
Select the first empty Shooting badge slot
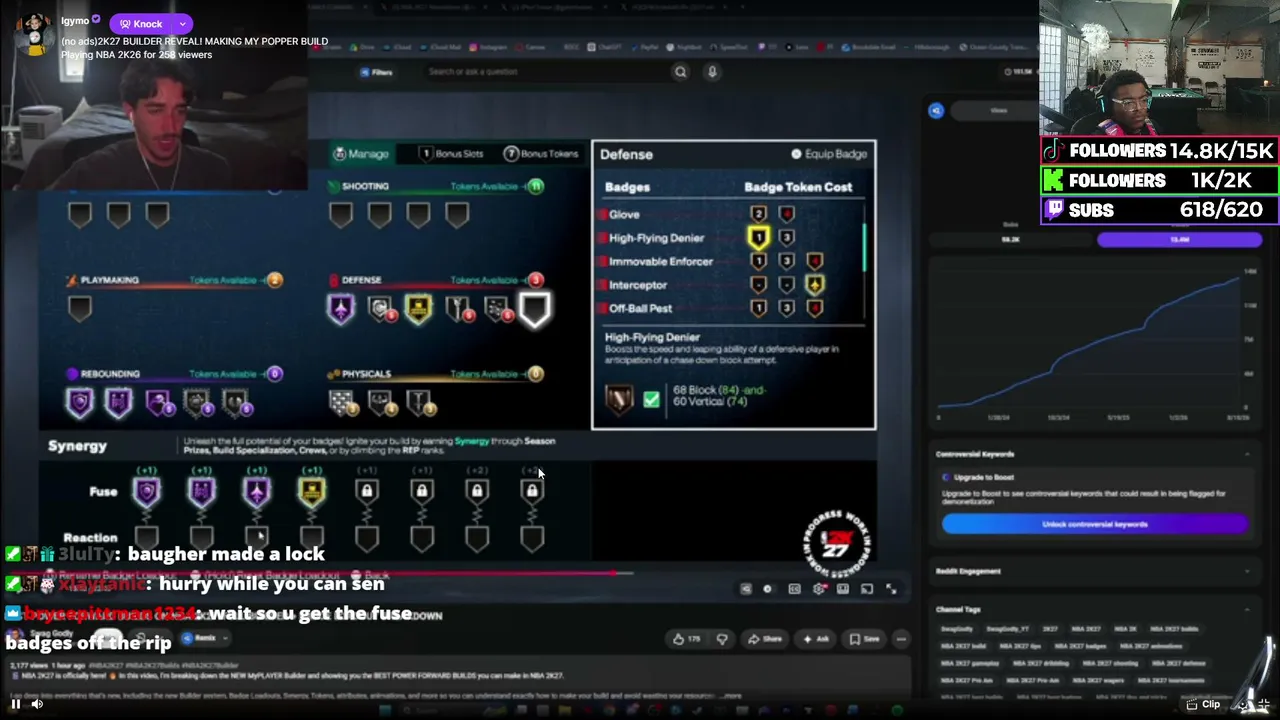341,215
